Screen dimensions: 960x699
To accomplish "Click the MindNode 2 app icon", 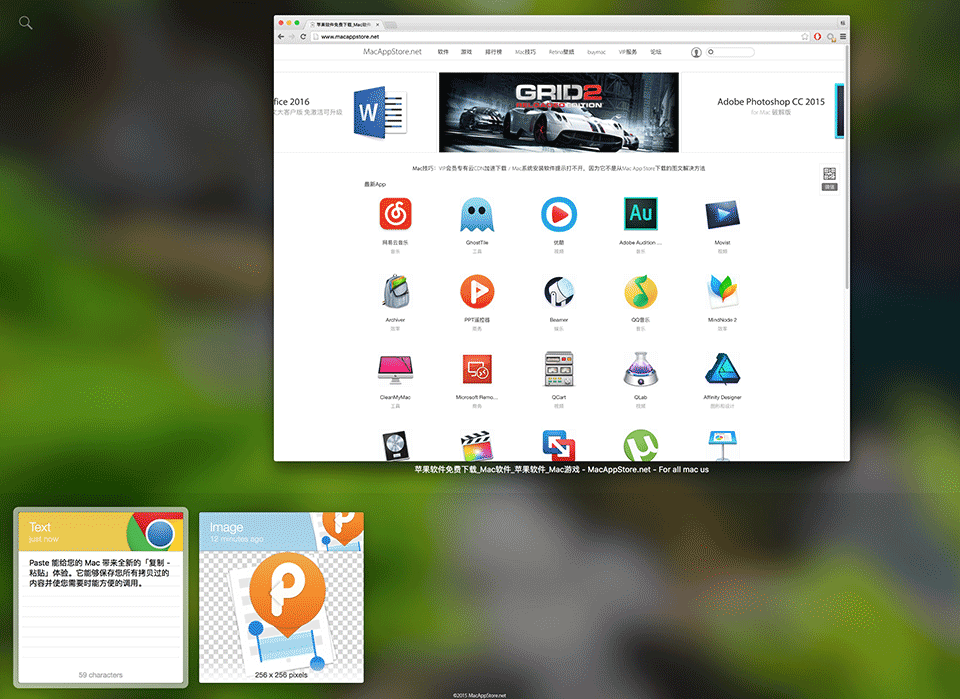I will 722,292.
